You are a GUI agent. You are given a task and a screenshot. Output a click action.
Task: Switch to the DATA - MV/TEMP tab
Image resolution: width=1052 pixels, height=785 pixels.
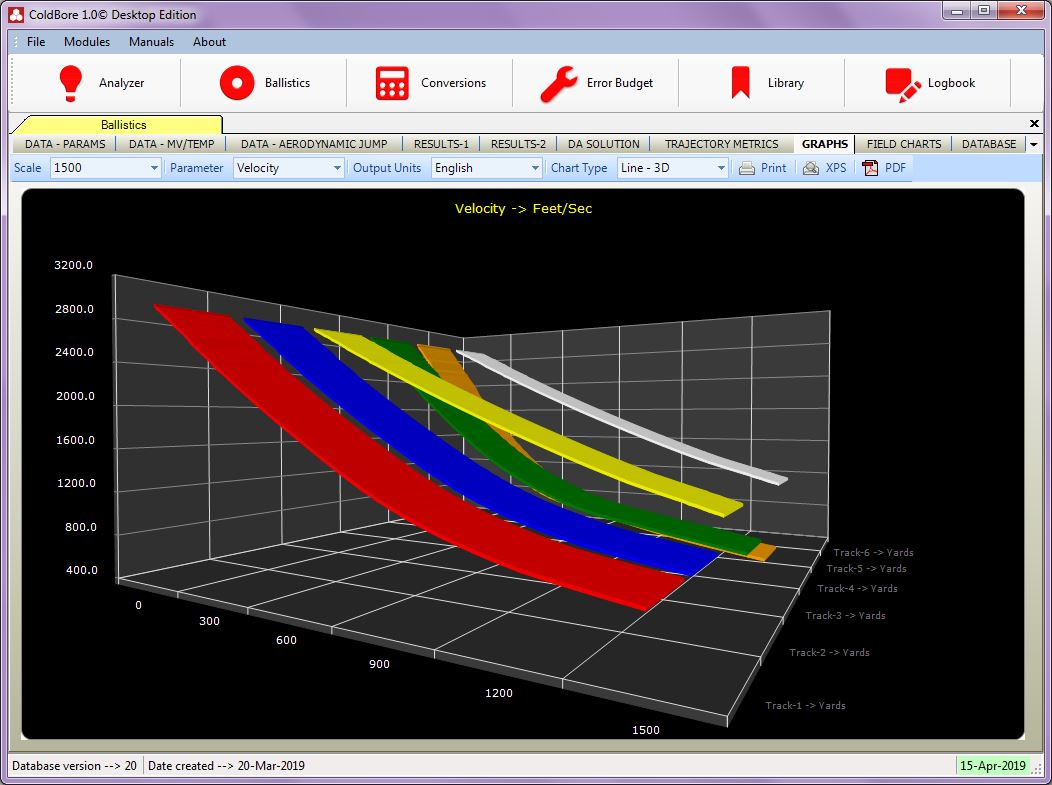pyautogui.click(x=172, y=144)
